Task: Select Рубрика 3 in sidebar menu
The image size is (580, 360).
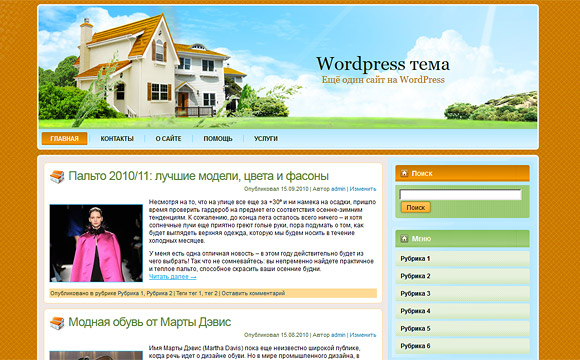Action: (462, 293)
